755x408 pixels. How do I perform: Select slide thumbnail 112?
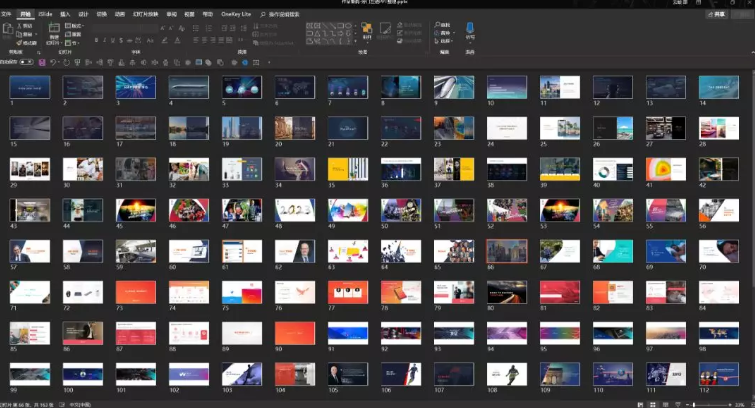coord(718,374)
